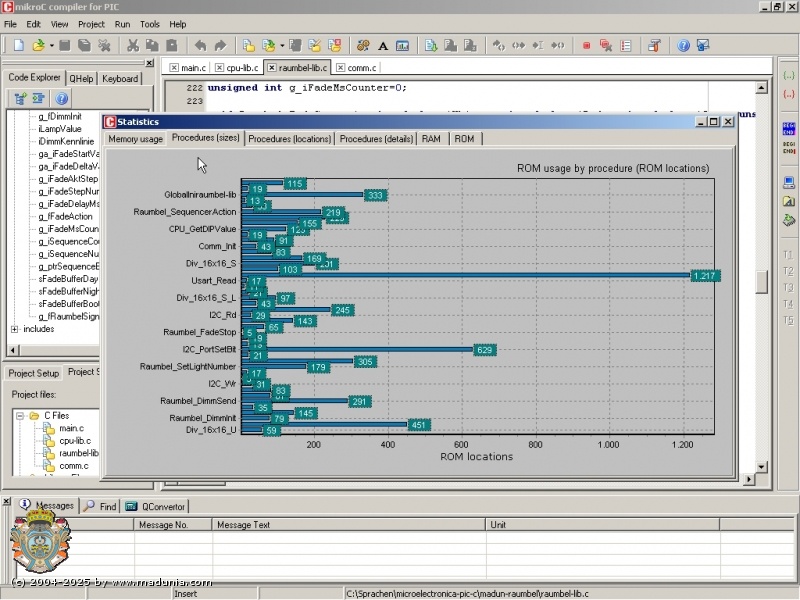
Task: Click the Open project toolbar icon
Action: point(268,45)
